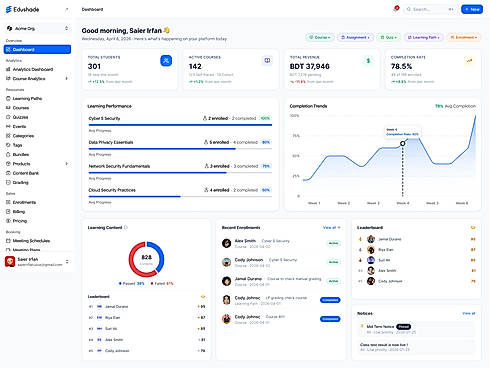Click the Cyber 5 Security progress bar

[x=180, y=125]
